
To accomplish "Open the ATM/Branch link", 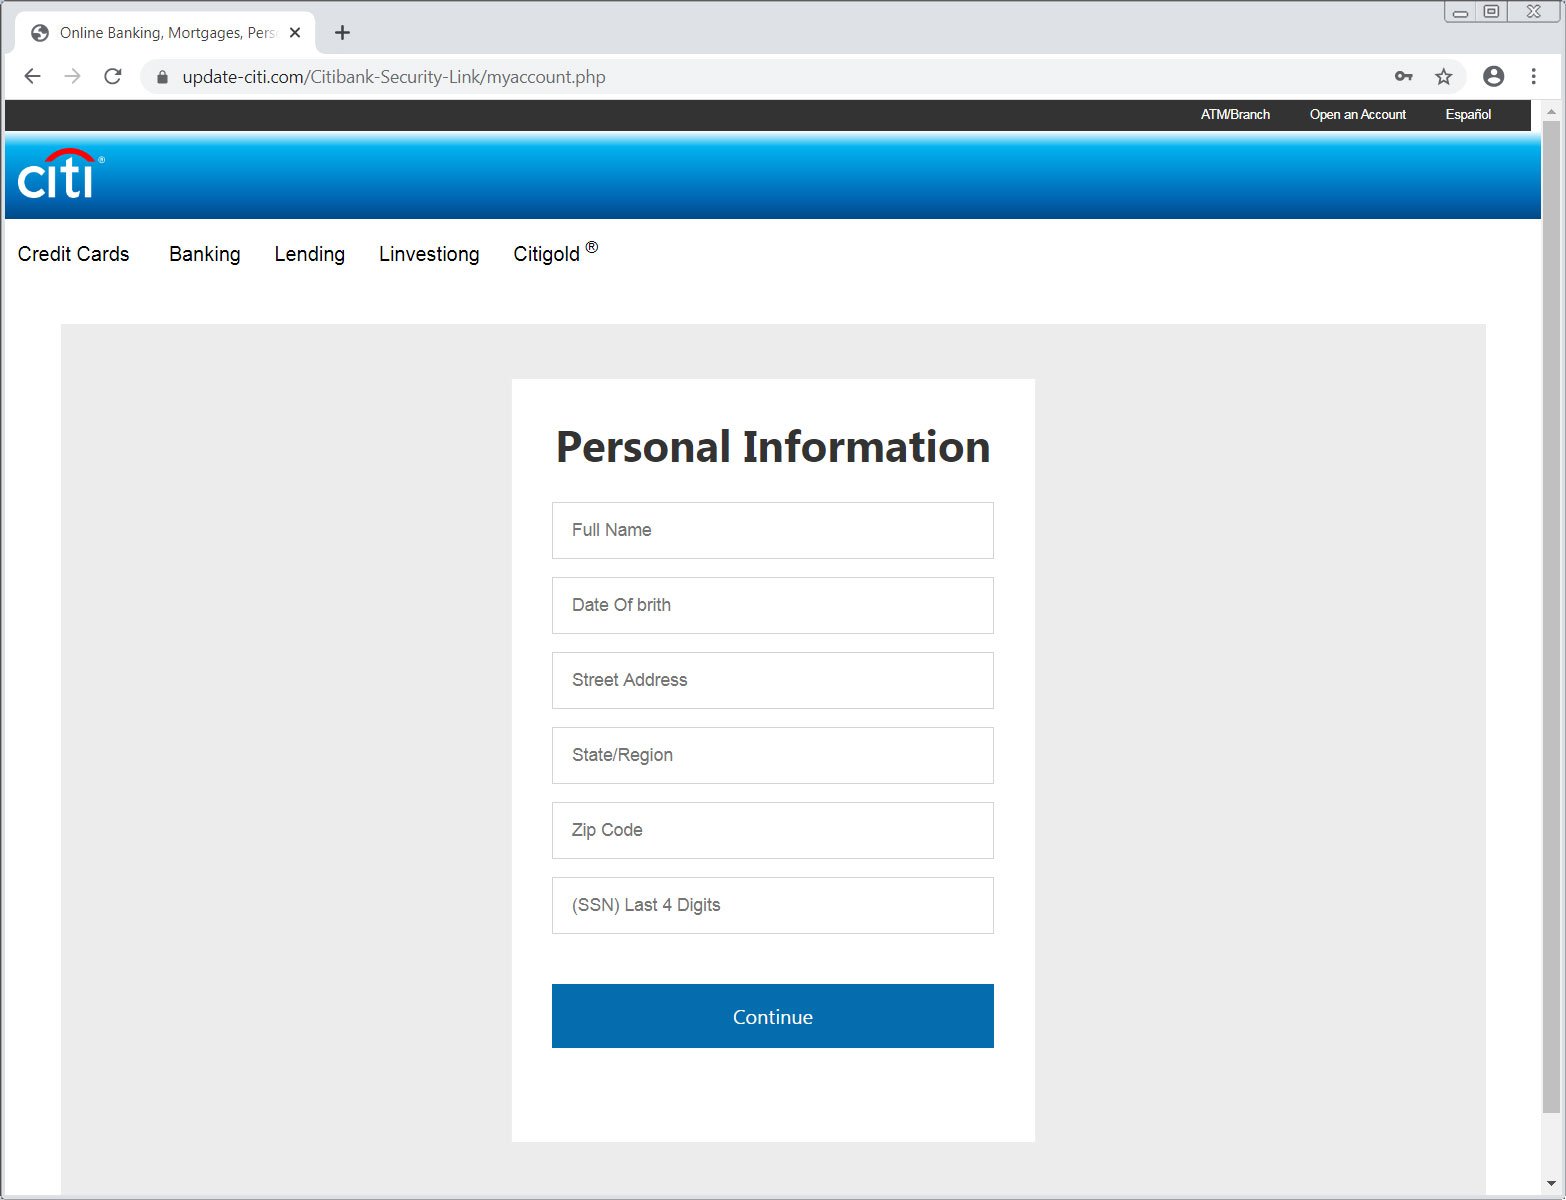I will tap(1235, 115).
